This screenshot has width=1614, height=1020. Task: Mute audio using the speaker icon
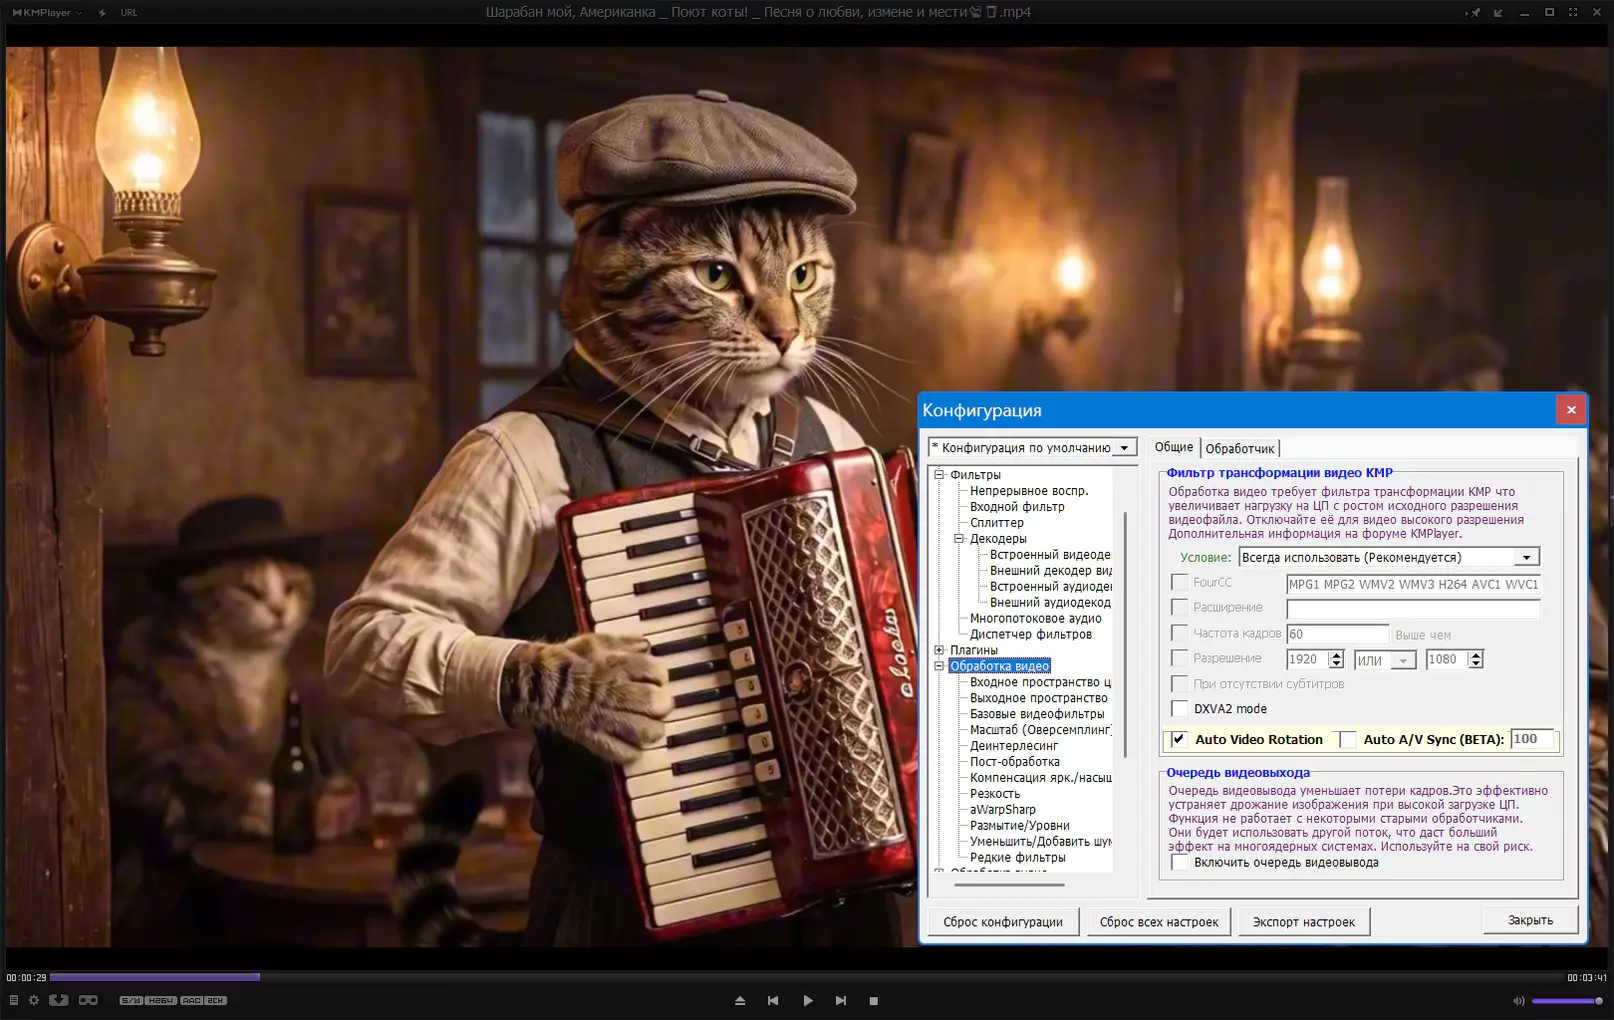pos(1518,1001)
